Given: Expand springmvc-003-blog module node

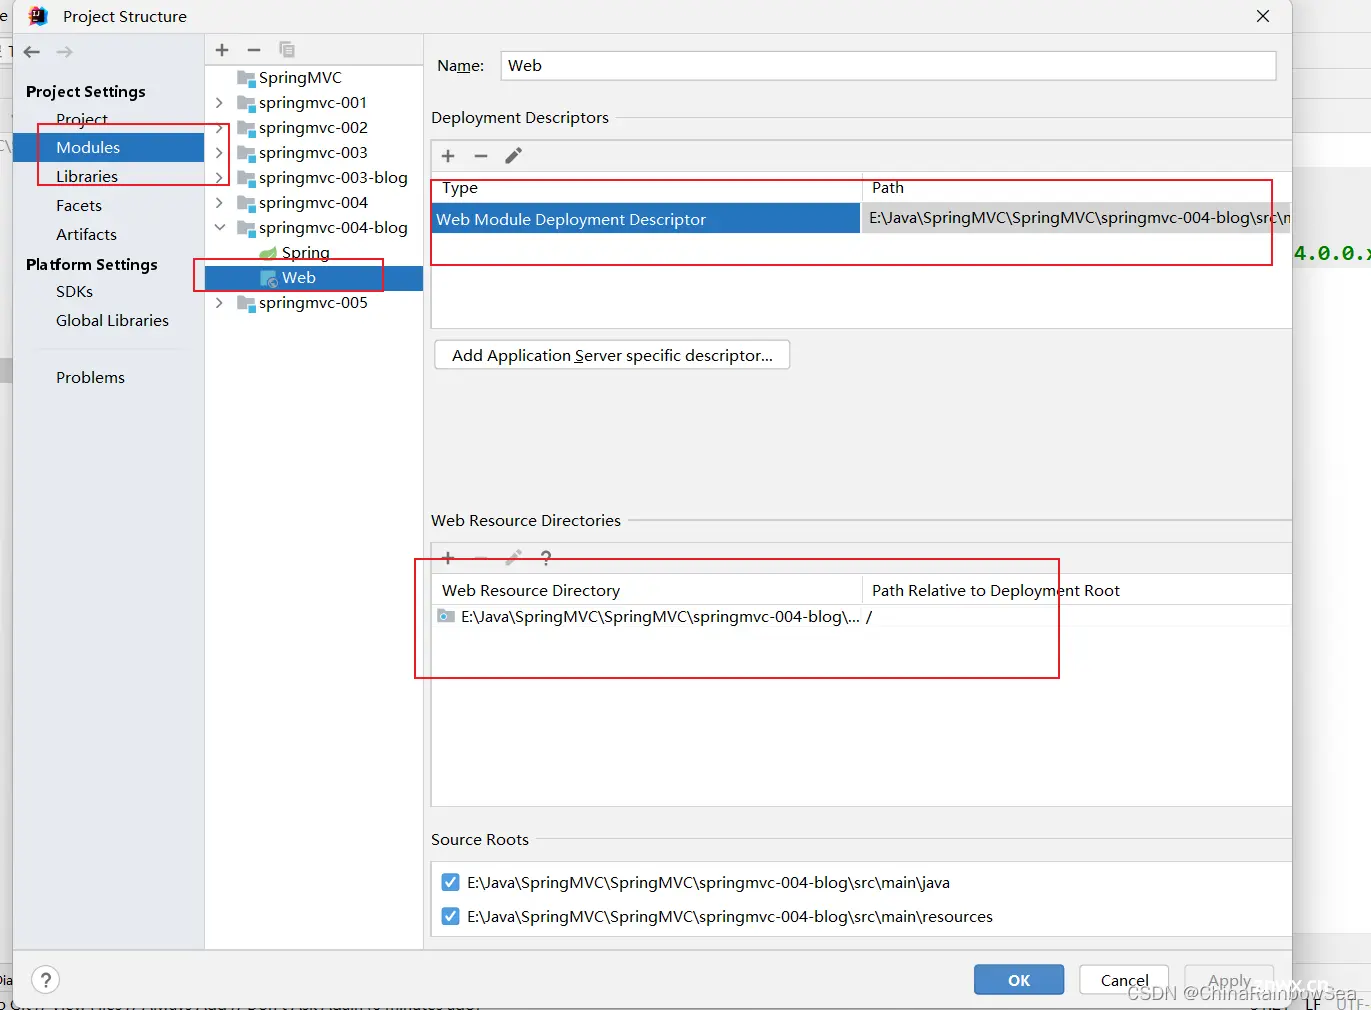Looking at the screenshot, I should tap(219, 178).
